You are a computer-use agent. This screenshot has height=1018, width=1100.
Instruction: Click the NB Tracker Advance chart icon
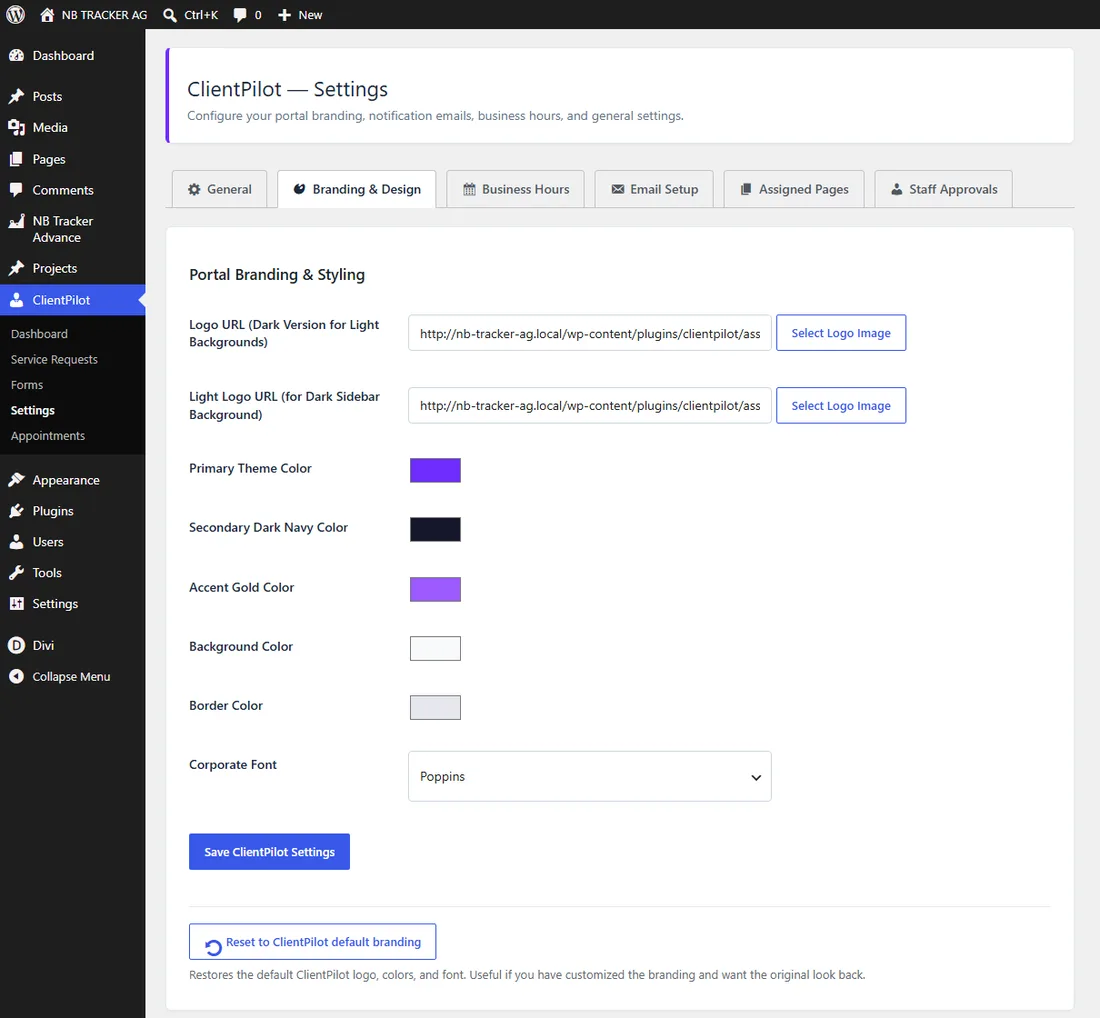(16, 221)
